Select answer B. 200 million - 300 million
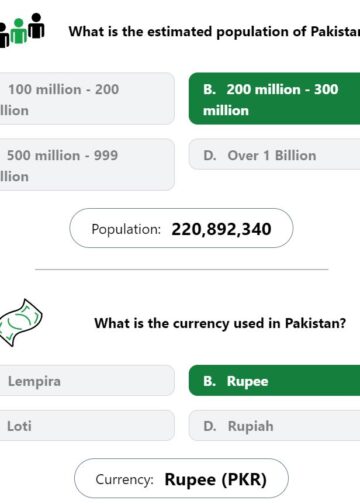This screenshot has width=360, height=504. click(x=274, y=99)
